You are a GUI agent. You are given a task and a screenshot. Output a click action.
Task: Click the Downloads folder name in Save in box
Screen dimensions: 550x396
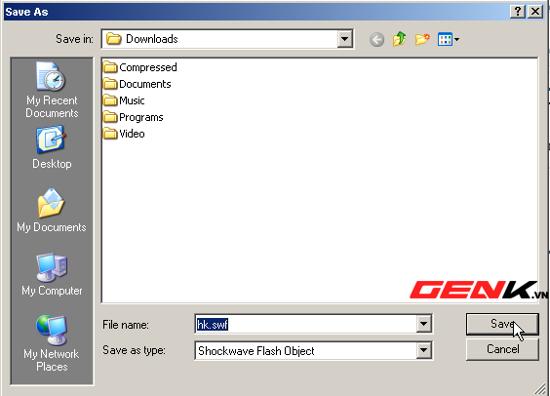152,39
